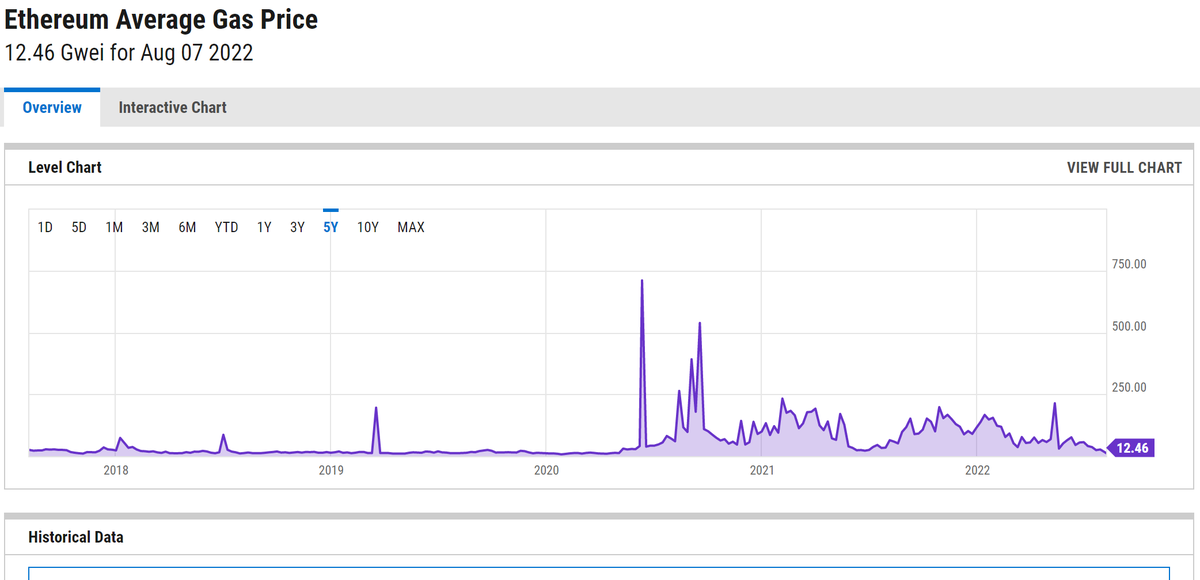Switch to the Overview tab
The width and height of the screenshot is (1200, 580).
click(x=52, y=107)
